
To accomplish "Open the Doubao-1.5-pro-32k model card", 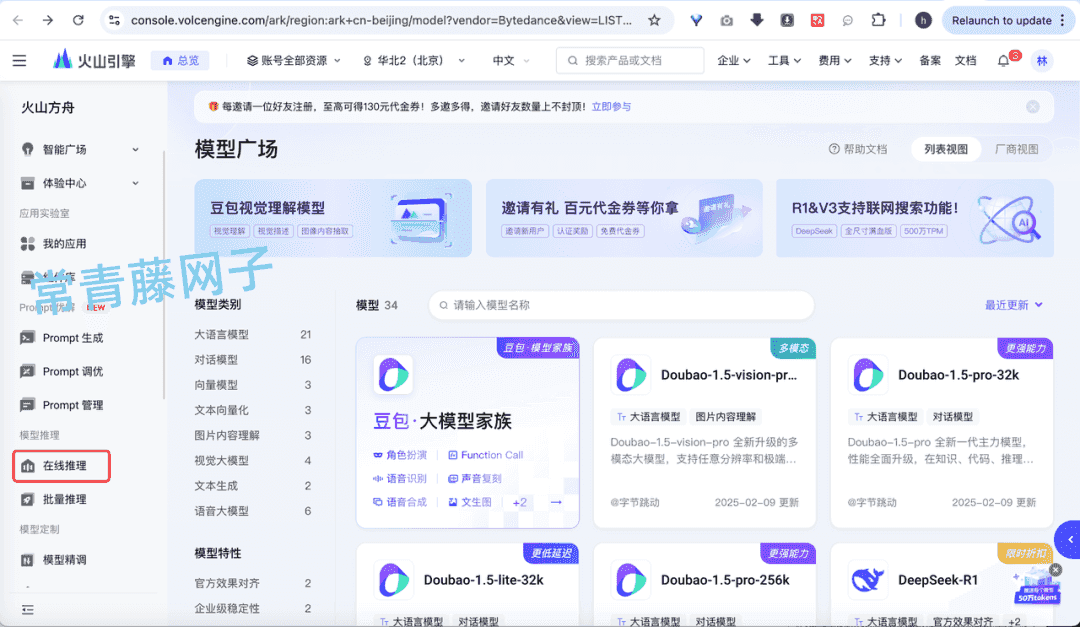I will coord(942,433).
